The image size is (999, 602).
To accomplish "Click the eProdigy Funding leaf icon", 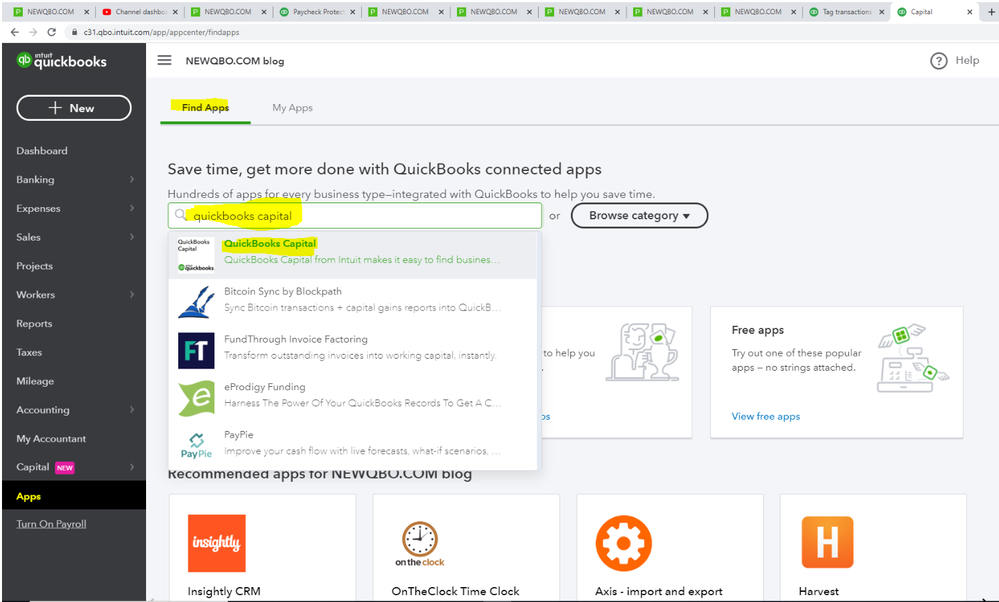I will [x=199, y=396].
